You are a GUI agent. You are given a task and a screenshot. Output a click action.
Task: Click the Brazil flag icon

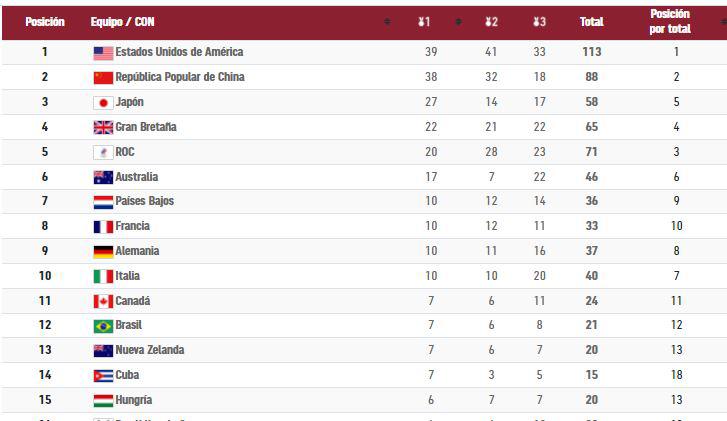(103, 326)
